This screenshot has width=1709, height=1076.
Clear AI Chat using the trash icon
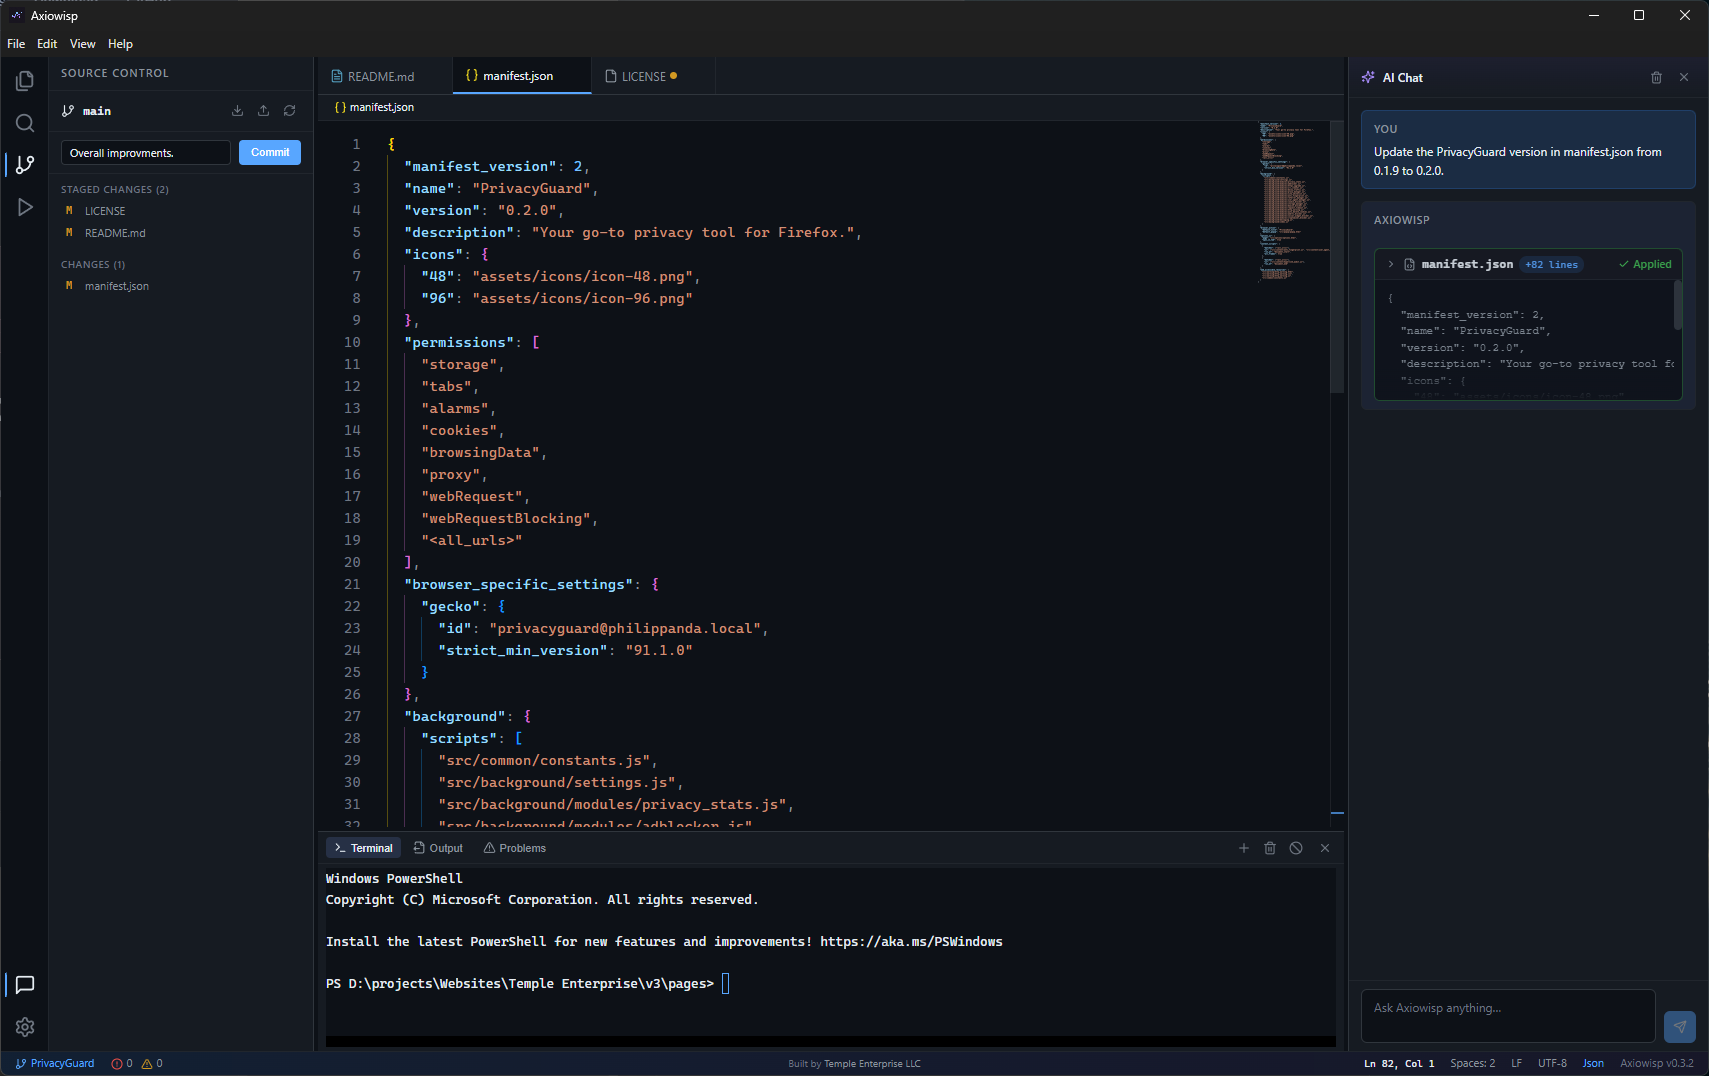[x=1655, y=77]
